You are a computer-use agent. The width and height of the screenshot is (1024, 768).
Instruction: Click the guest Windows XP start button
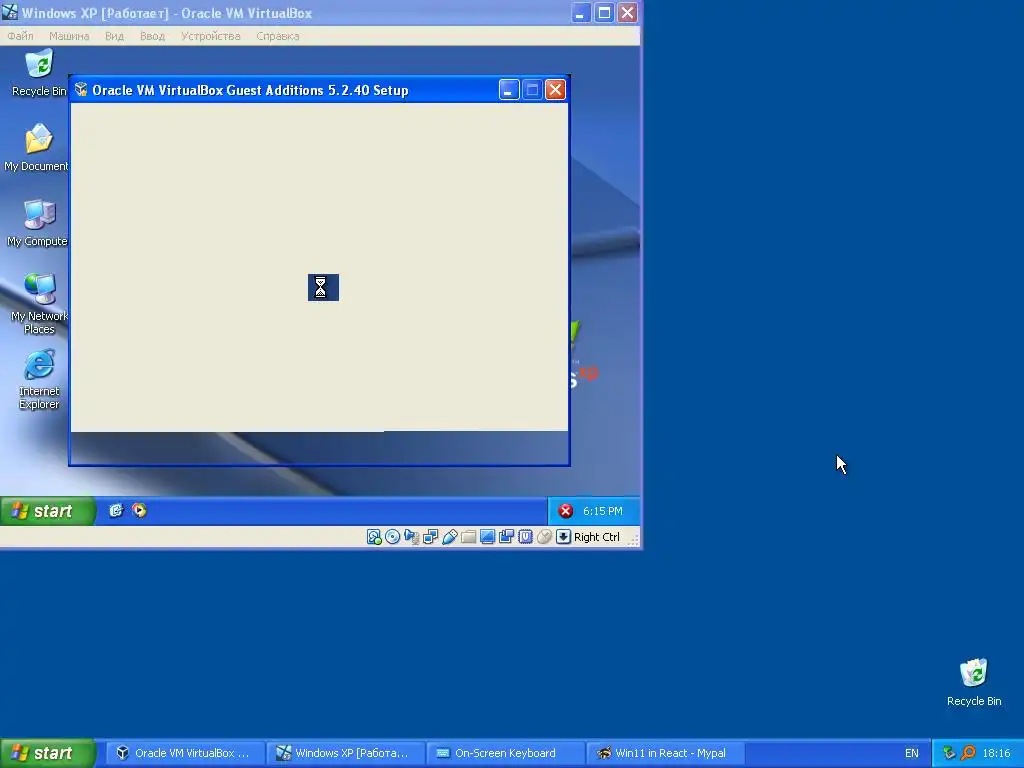tap(48, 511)
